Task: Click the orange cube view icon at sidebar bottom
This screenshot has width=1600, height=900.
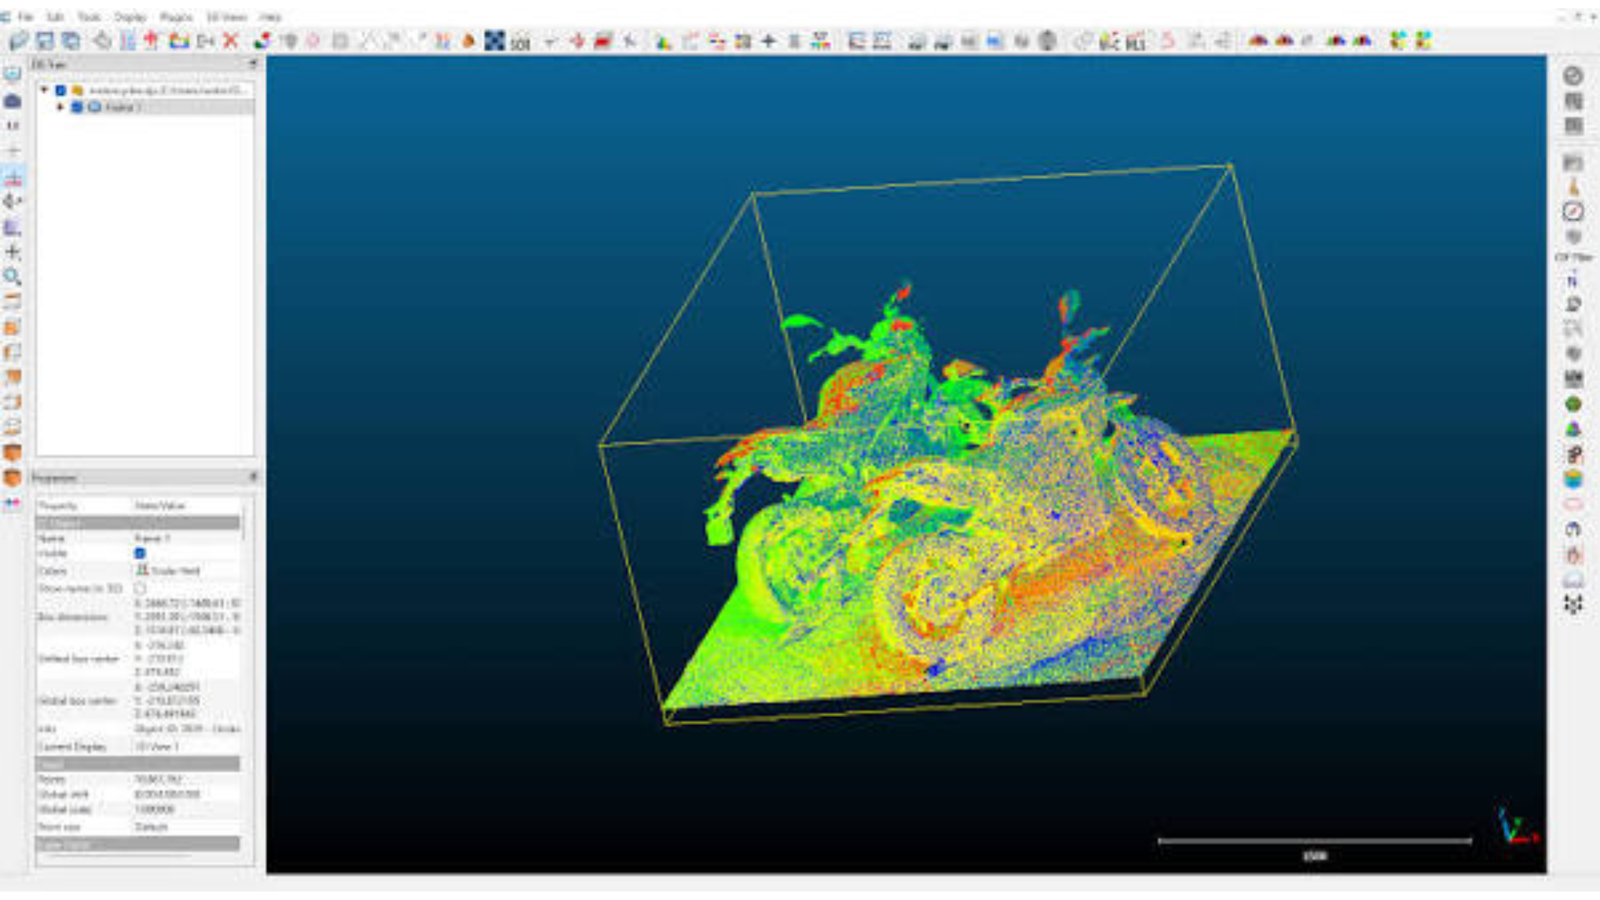Action: [13, 478]
